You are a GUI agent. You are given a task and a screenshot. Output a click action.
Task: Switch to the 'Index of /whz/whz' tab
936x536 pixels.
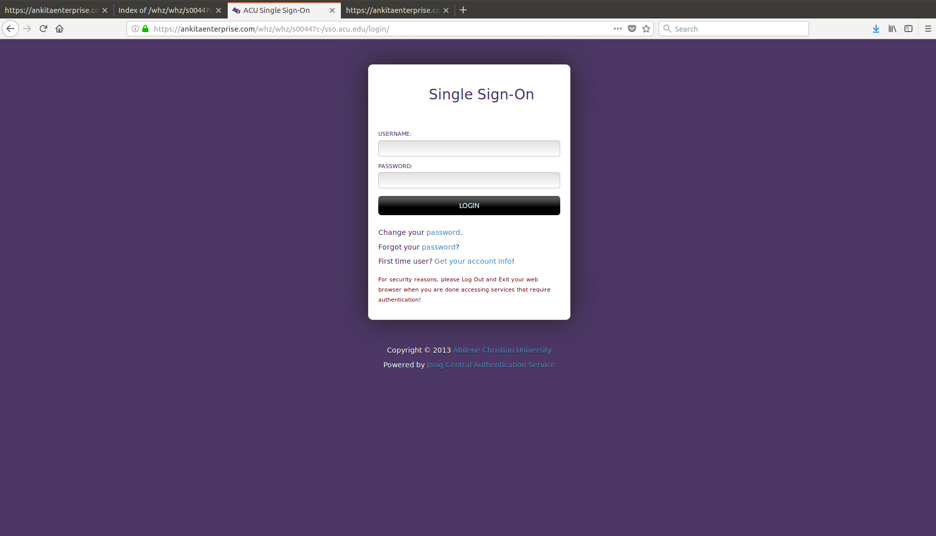(164, 10)
